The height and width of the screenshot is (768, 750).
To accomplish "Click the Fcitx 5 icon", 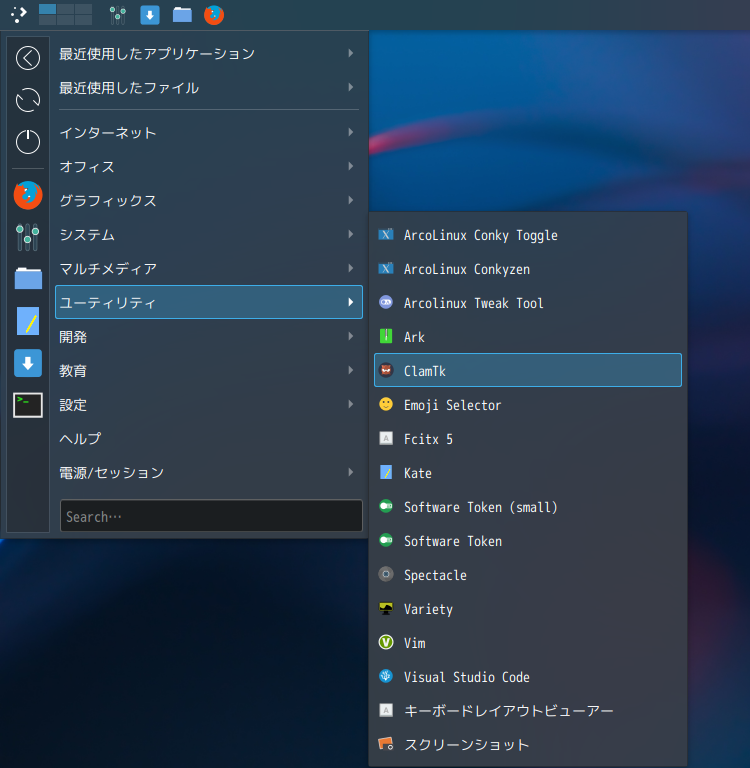I will pos(386,438).
